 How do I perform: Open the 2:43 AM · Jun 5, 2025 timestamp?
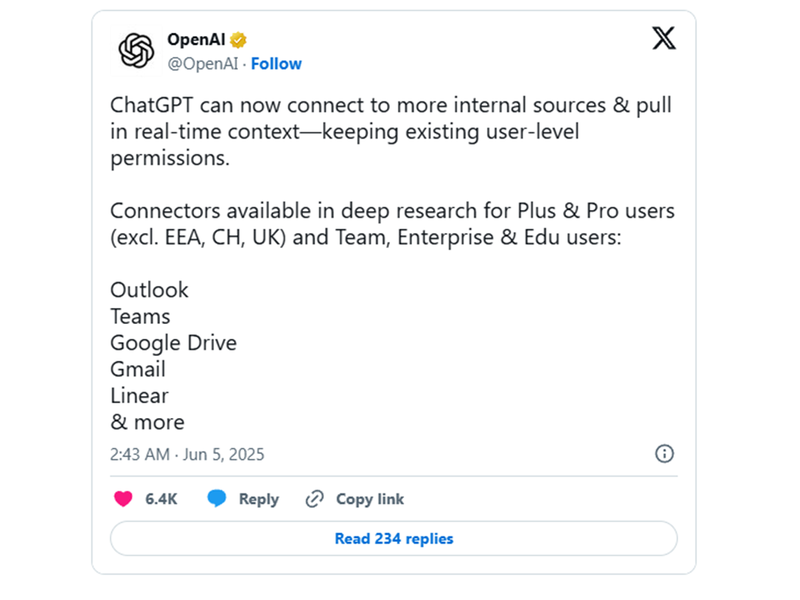[187, 454]
